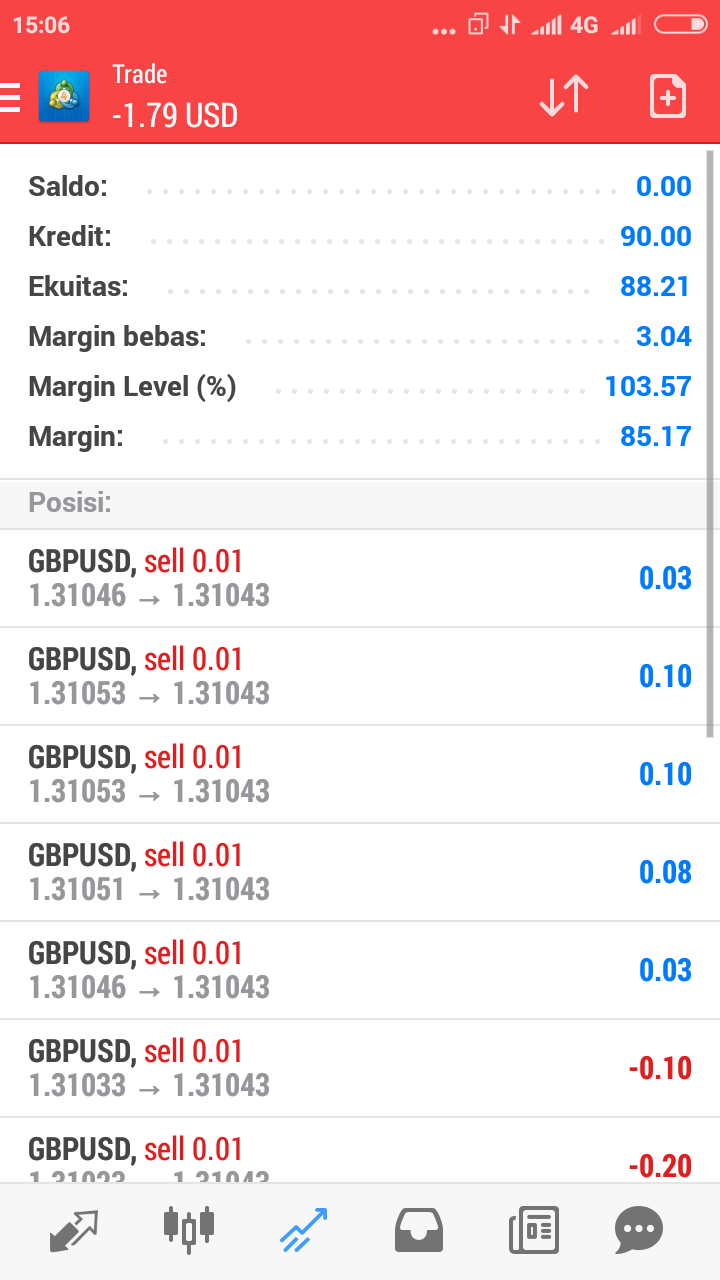Tap the MetaTrader app logo icon

[64, 97]
